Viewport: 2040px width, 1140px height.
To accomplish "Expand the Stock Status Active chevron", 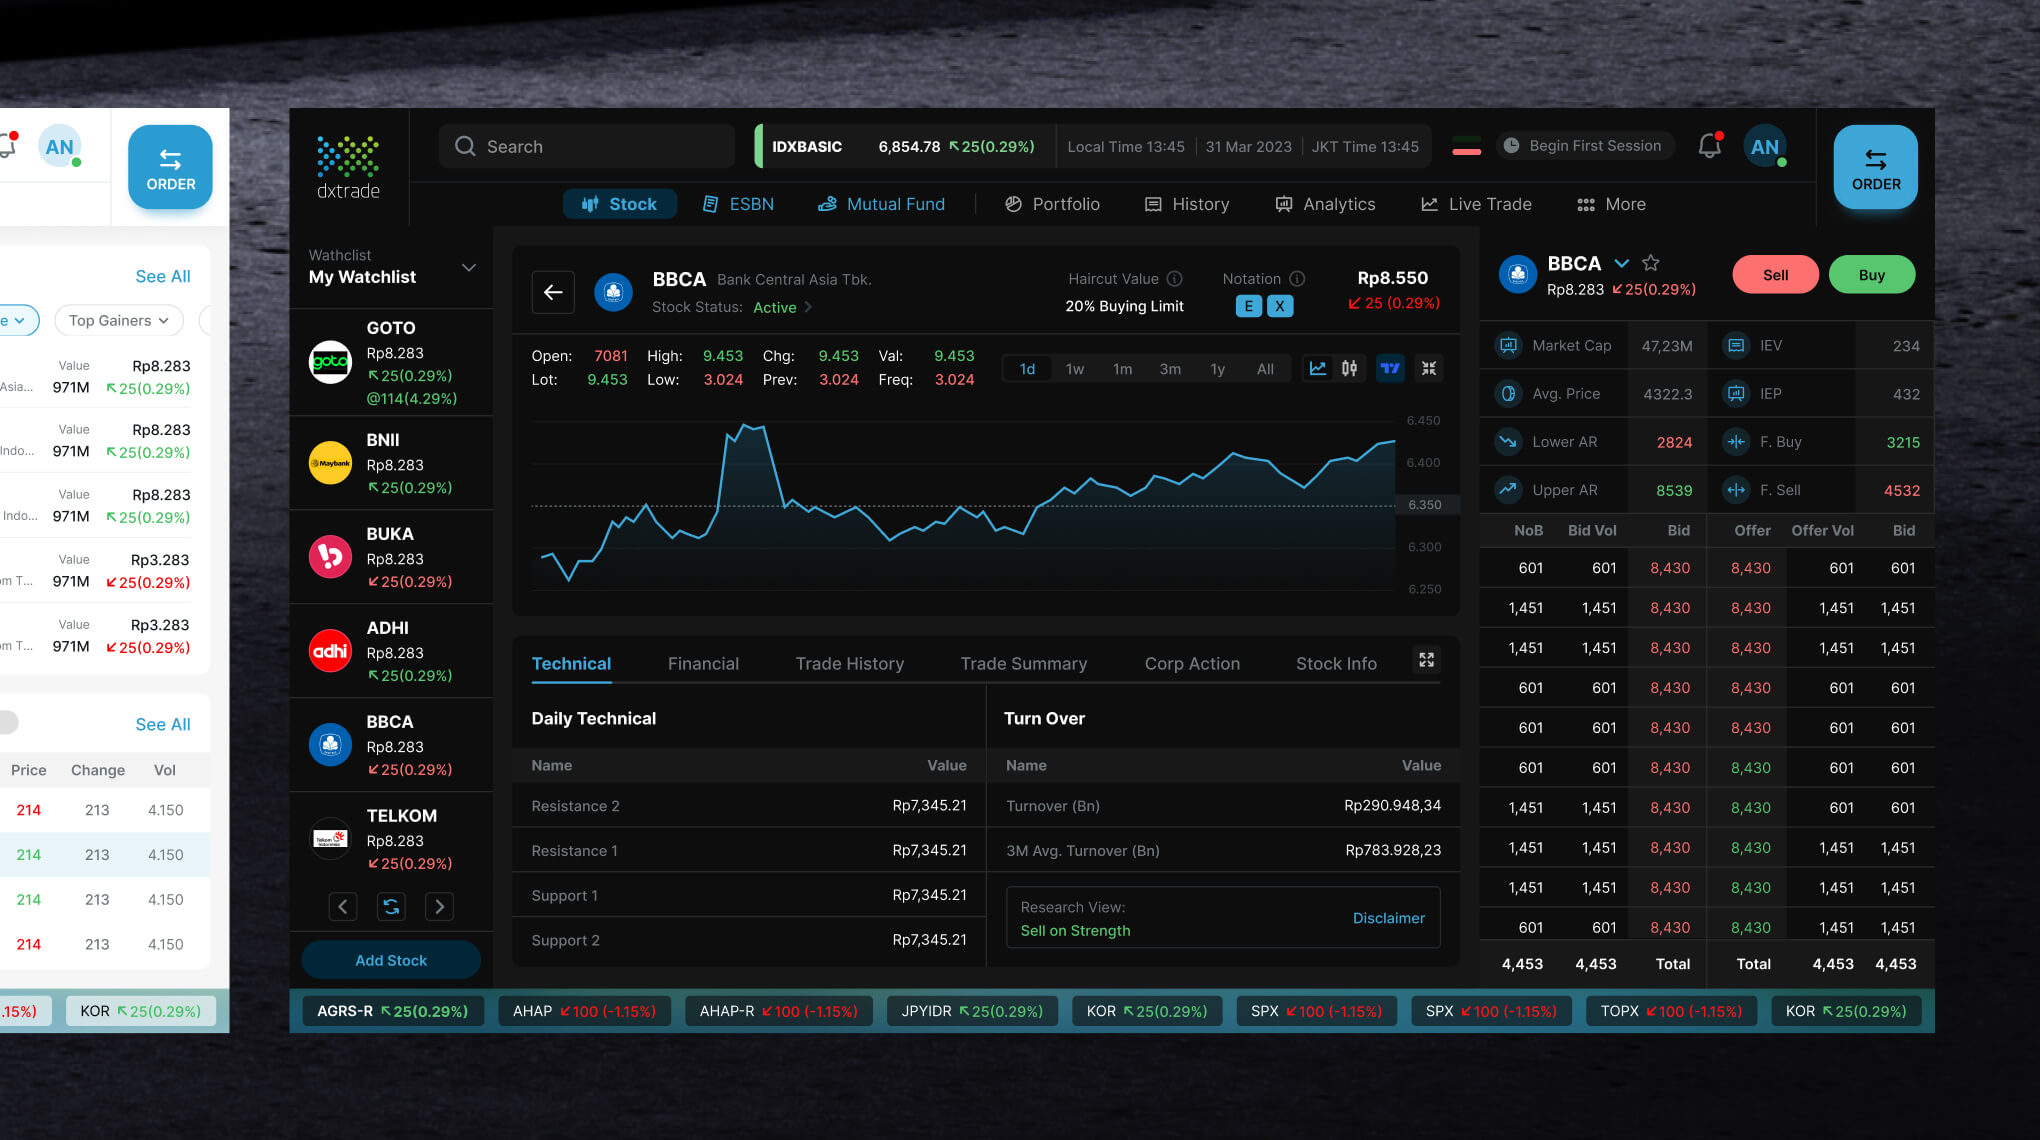I will coord(808,307).
